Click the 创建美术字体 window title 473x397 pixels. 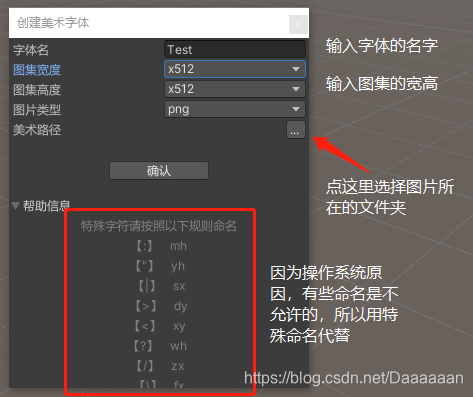tap(53, 23)
